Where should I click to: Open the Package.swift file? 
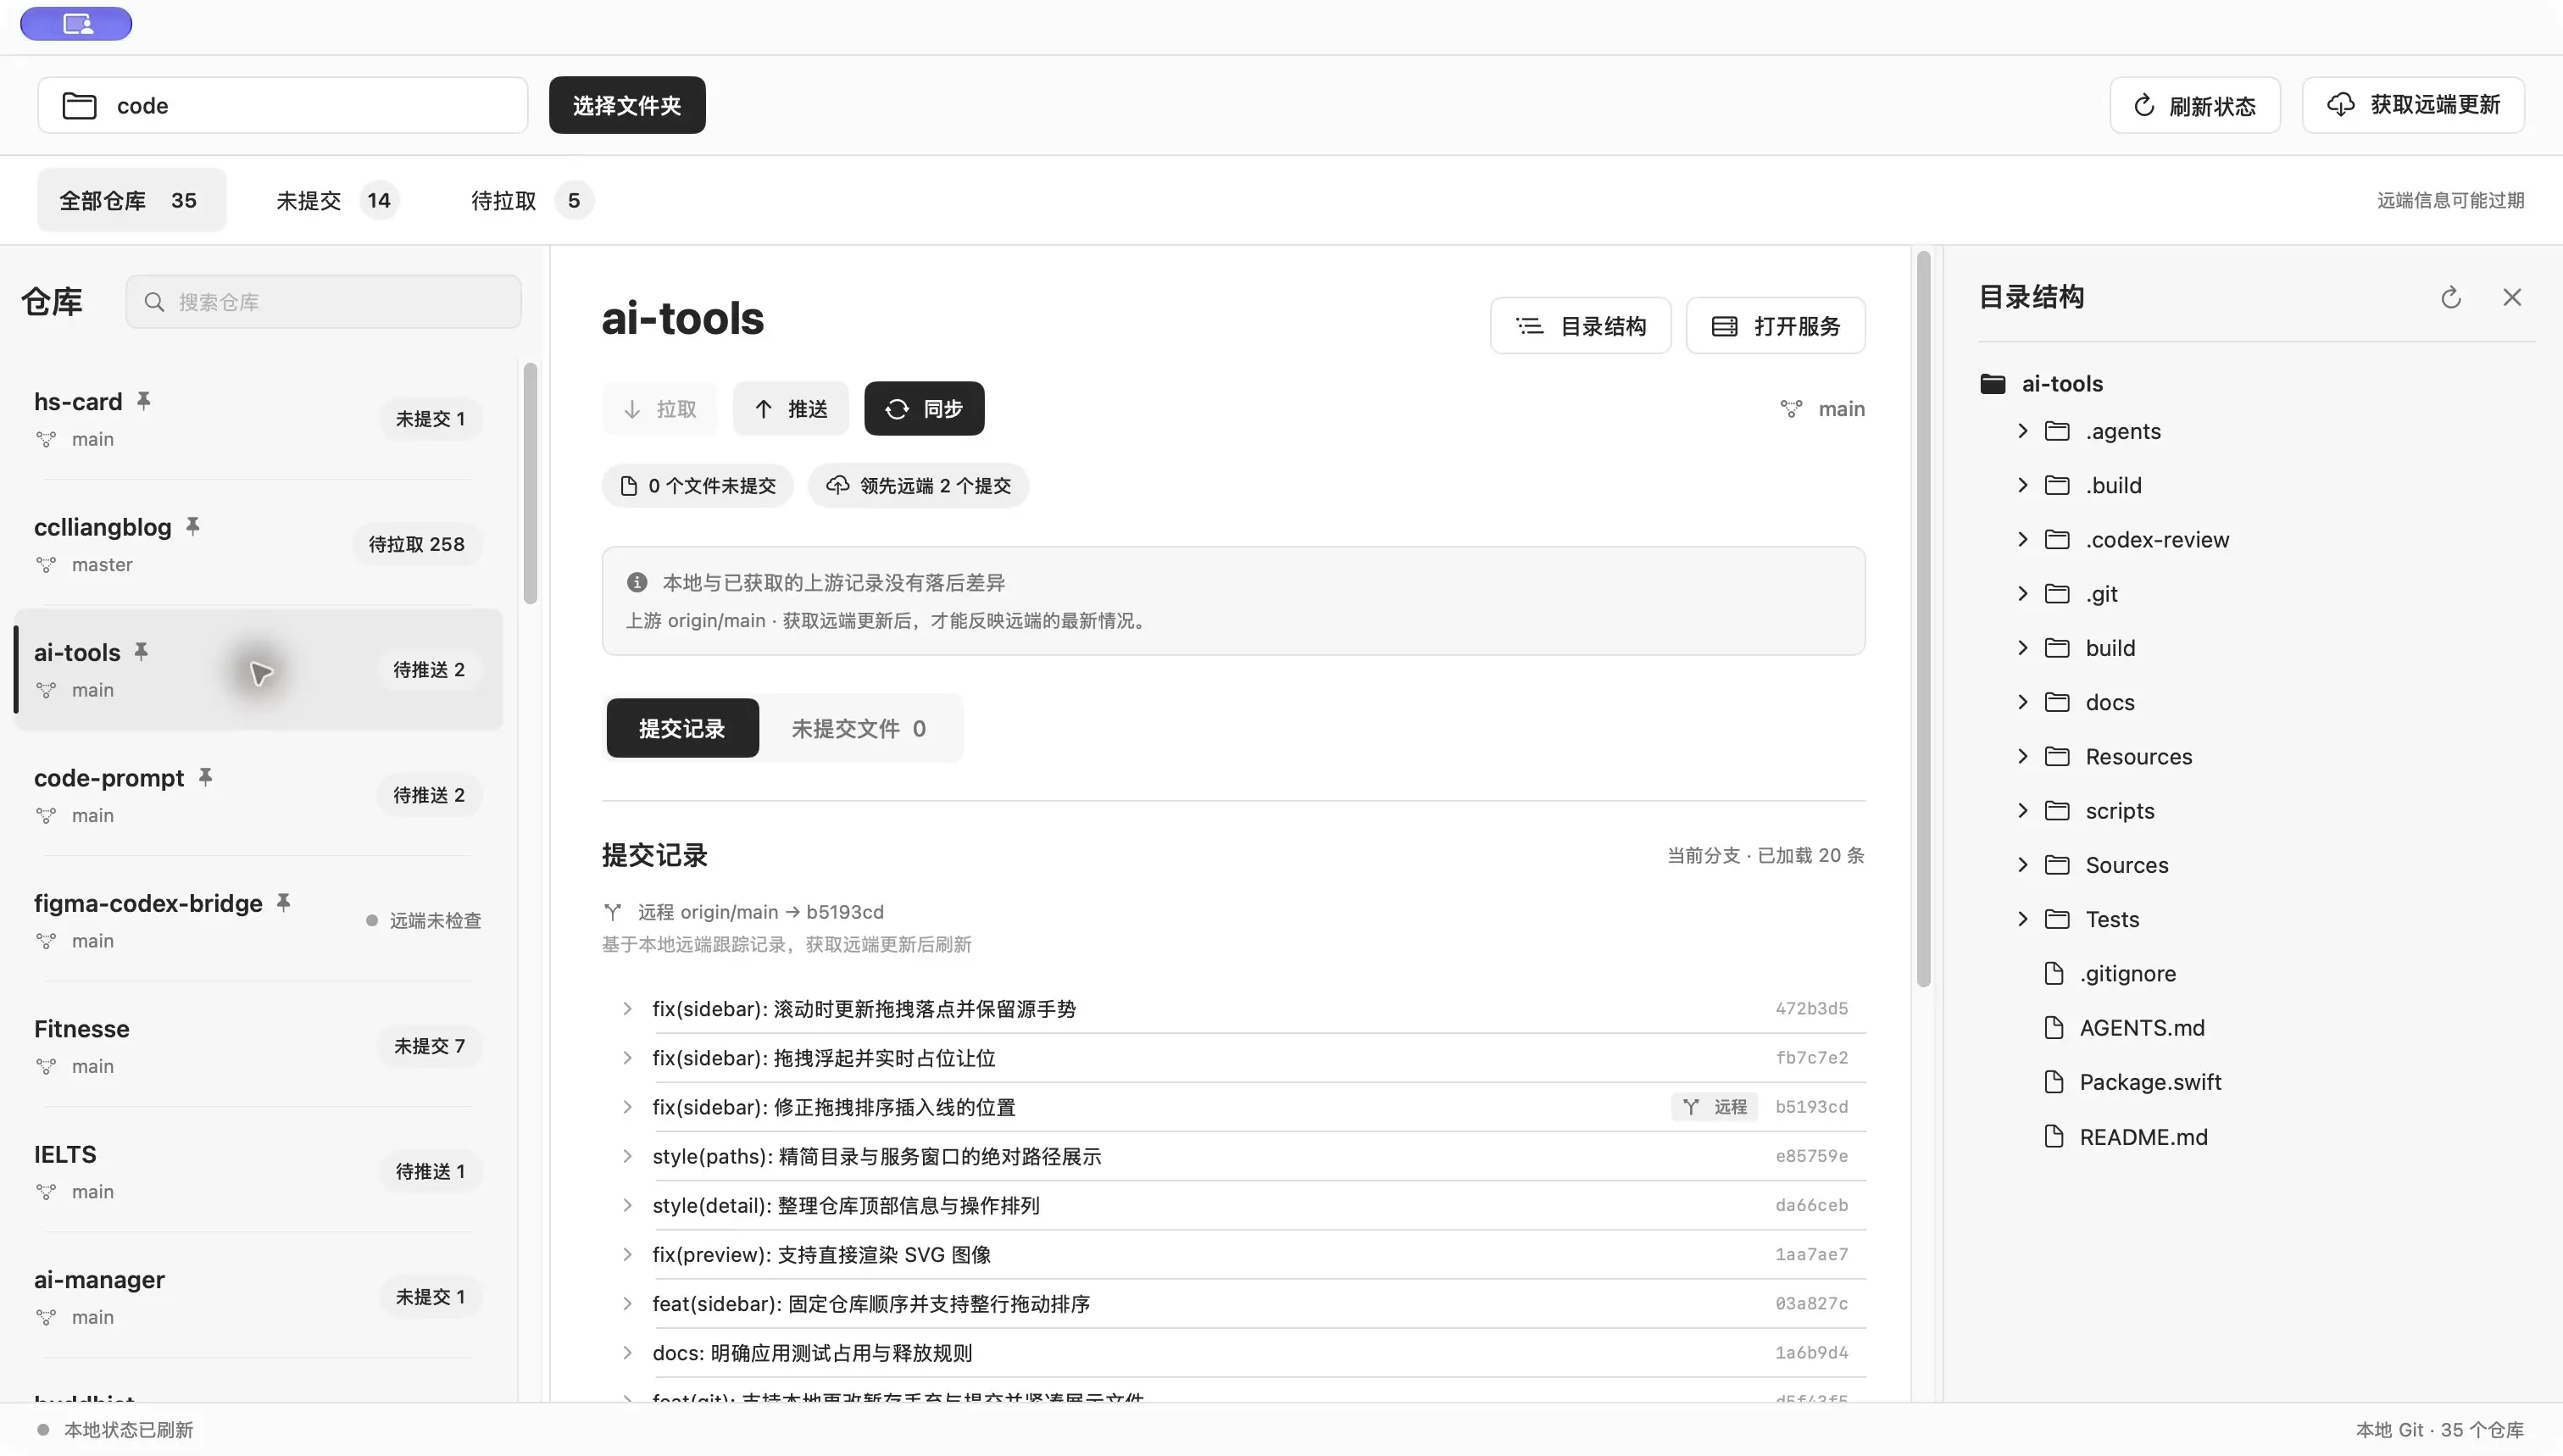2132,1082
